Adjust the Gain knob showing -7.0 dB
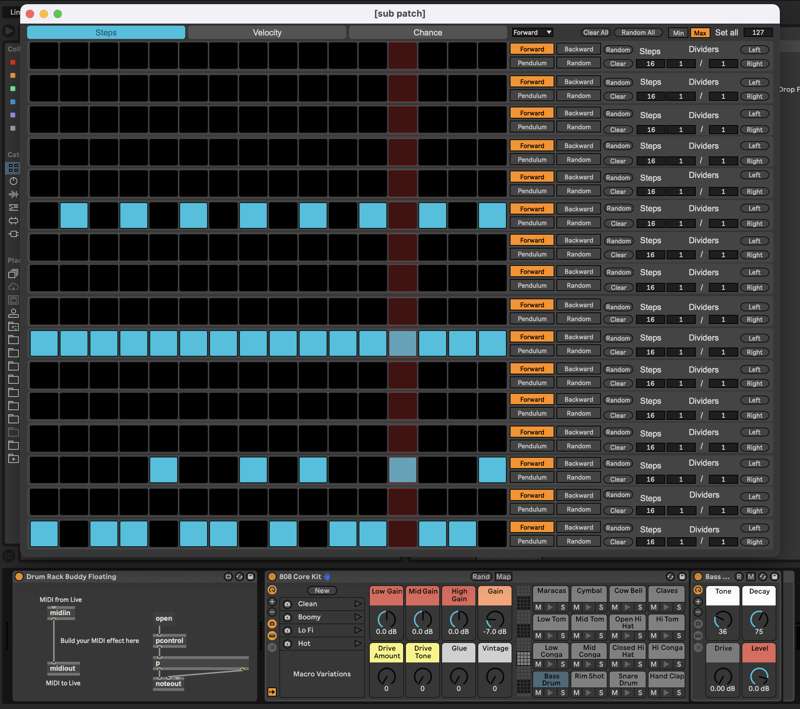The image size is (800, 709). point(494,619)
